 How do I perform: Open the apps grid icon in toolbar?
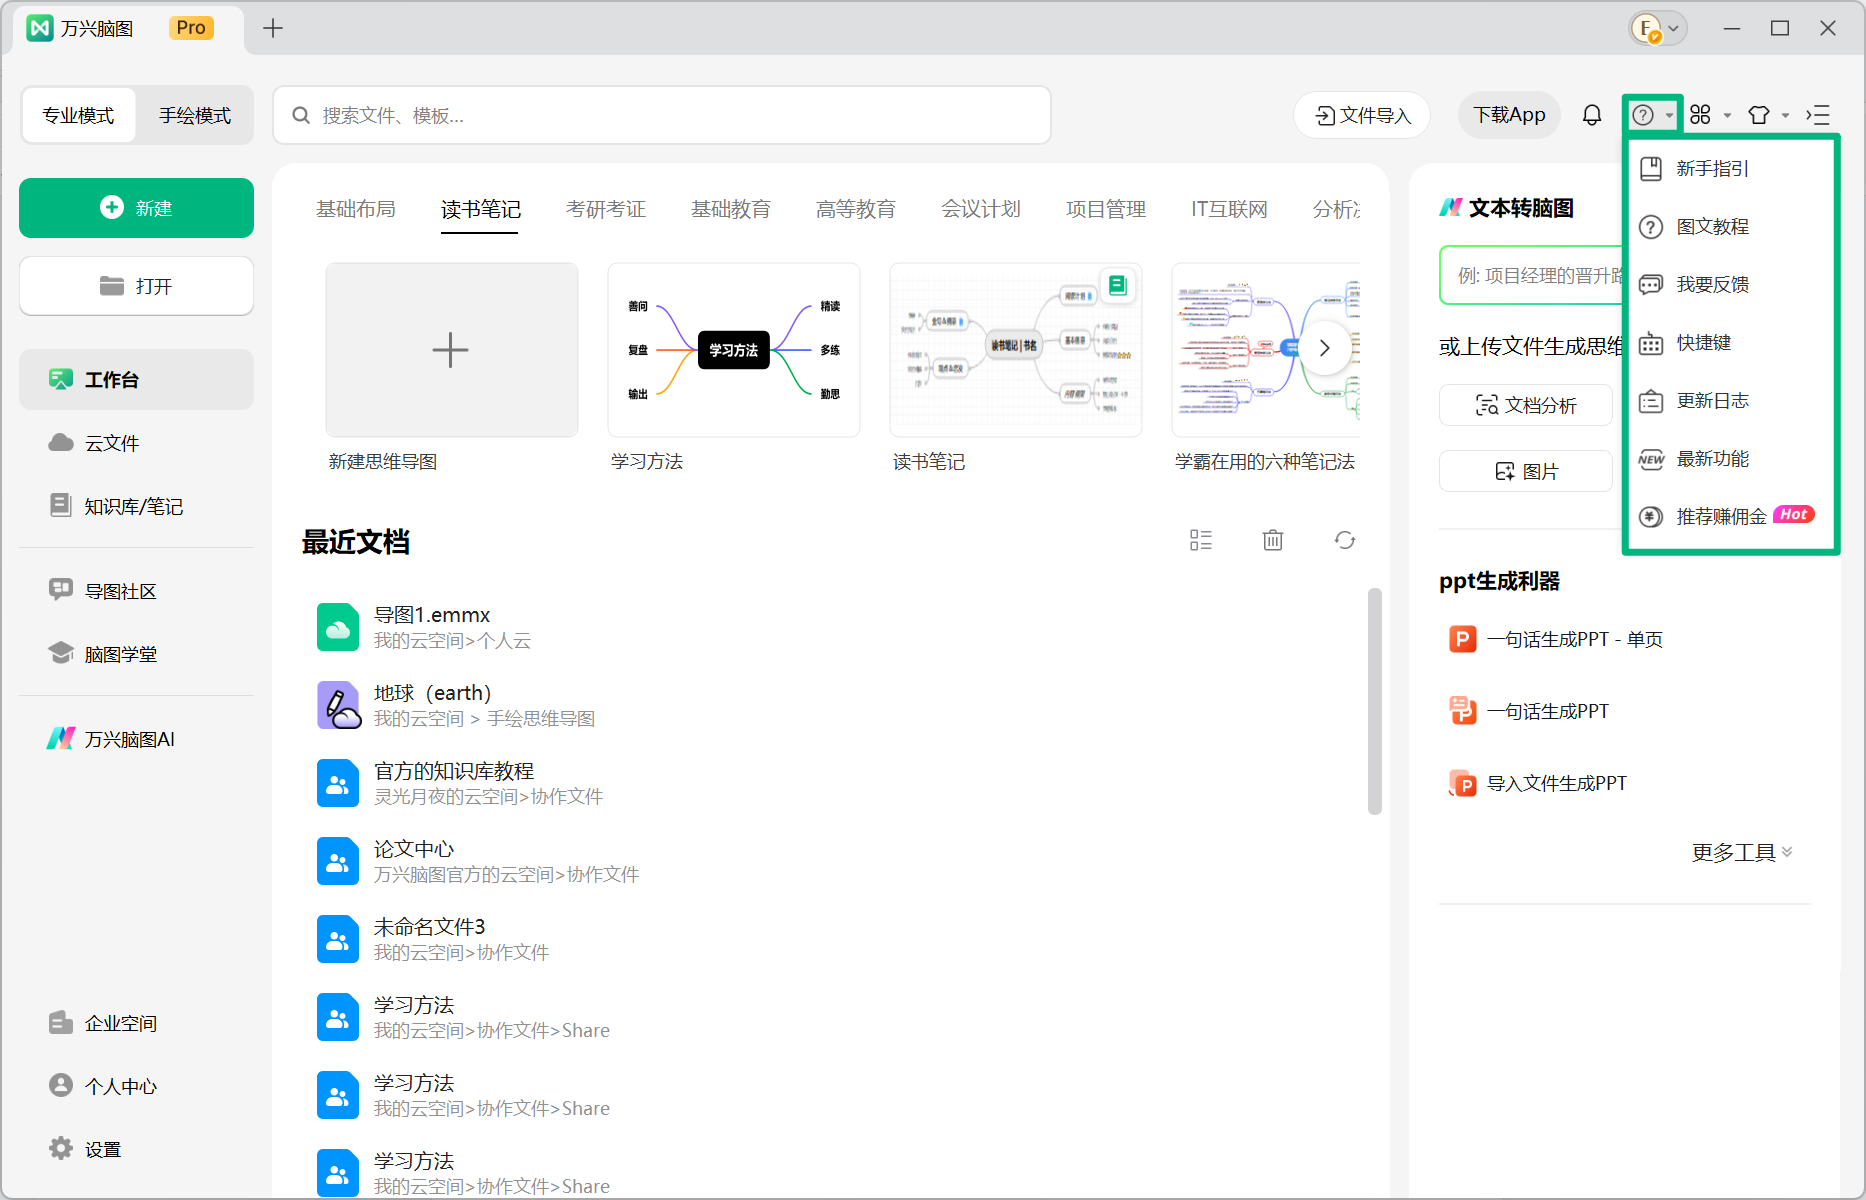[x=1700, y=115]
